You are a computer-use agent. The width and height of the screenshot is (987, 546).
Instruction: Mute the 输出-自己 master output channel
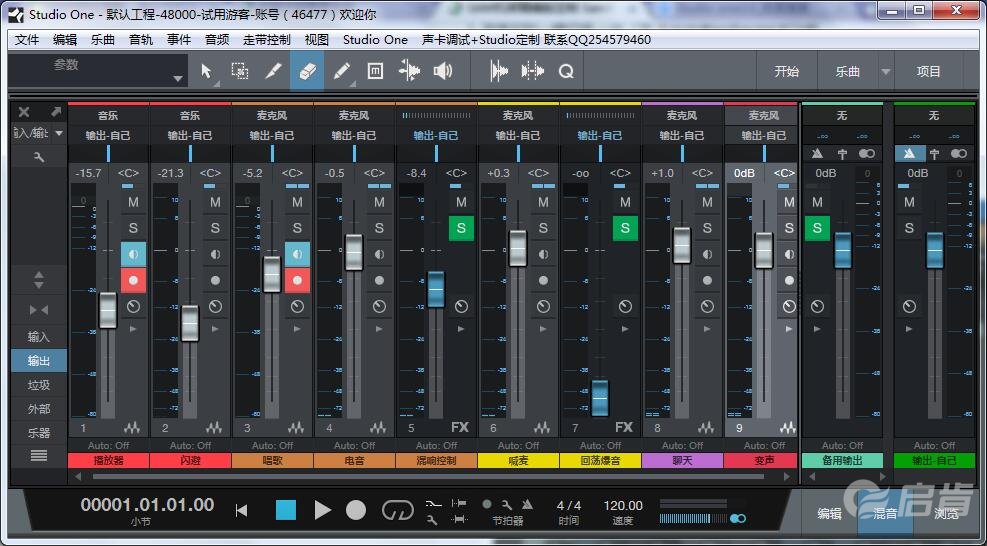click(x=909, y=202)
